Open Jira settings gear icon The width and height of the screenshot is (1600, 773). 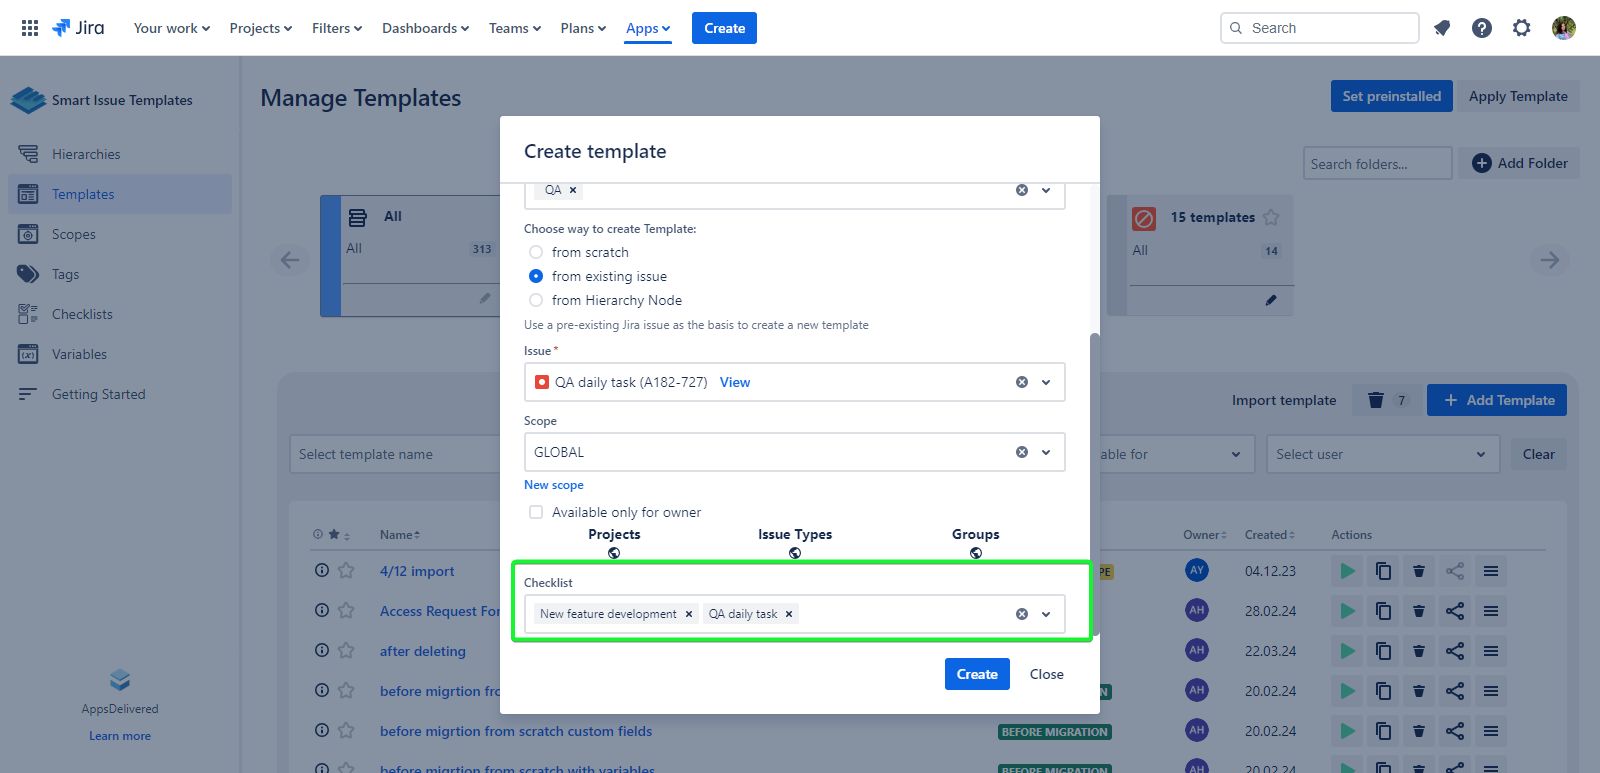click(1521, 28)
